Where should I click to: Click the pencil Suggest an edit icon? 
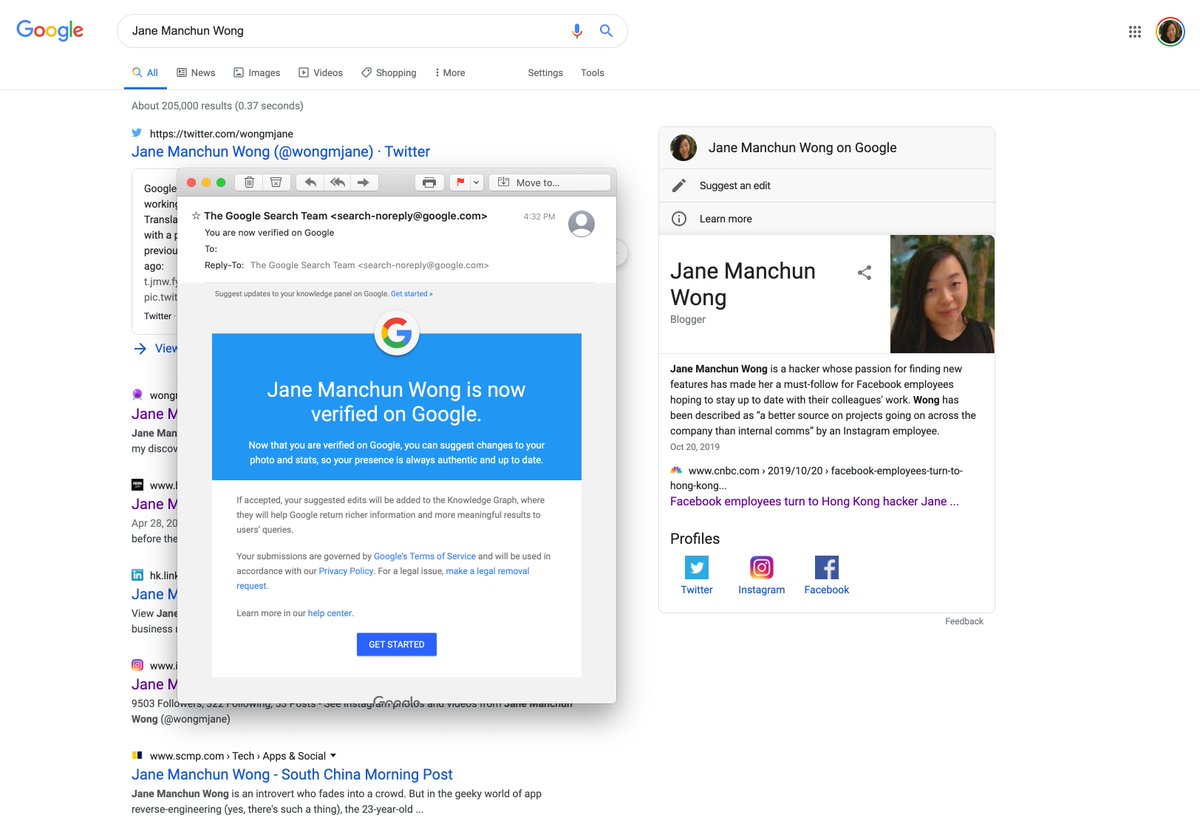point(679,185)
